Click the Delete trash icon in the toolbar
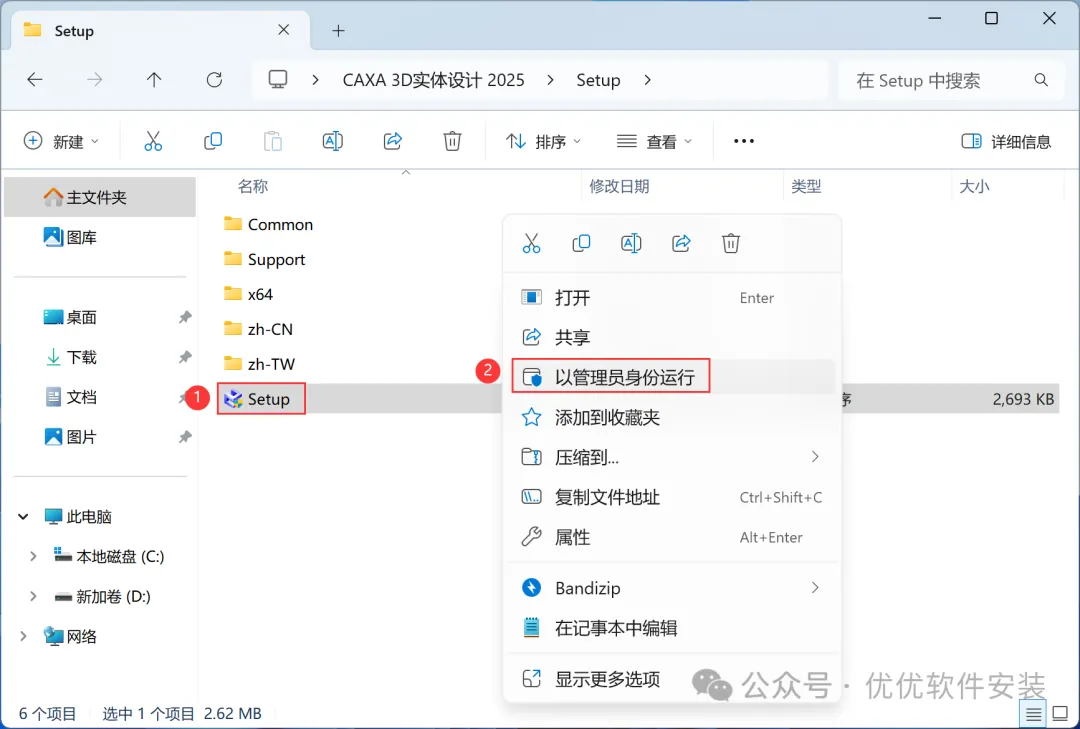 [x=452, y=141]
